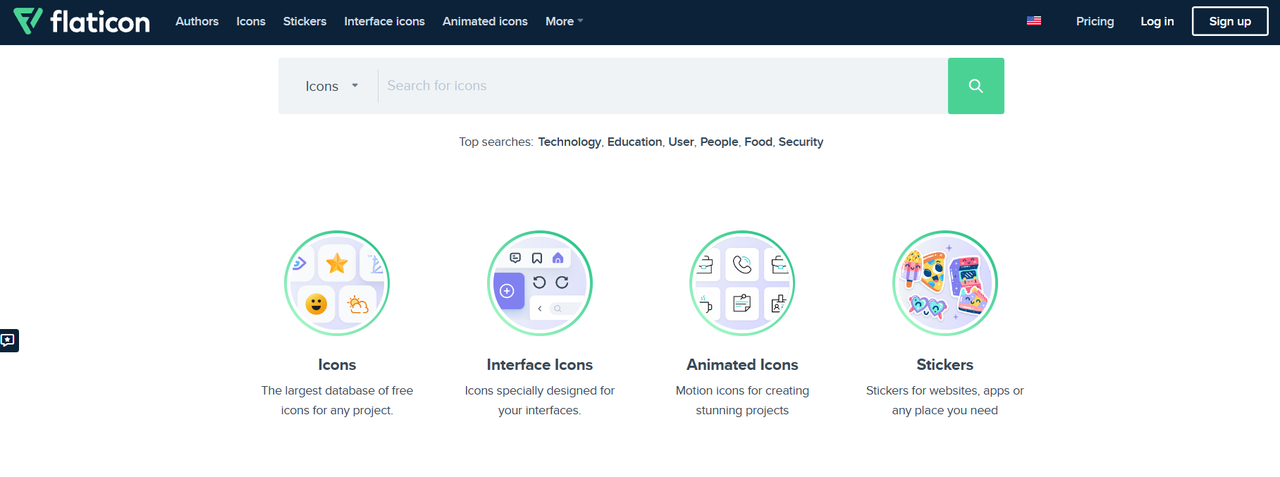Expand the More menu in navbar

(565, 21)
